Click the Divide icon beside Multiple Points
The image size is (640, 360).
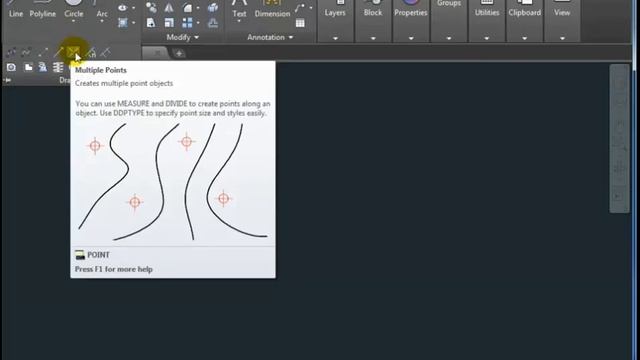click(92, 52)
